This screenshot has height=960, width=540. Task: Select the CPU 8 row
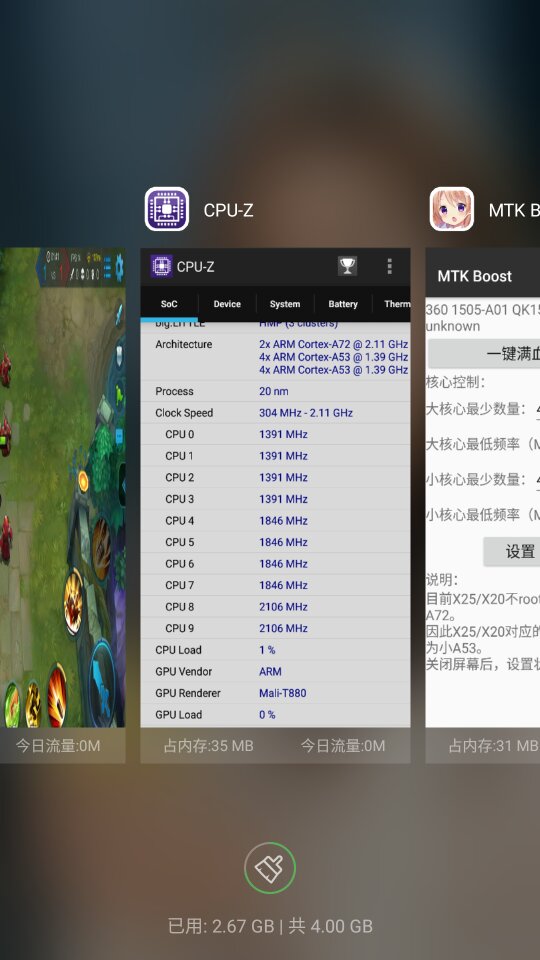point(276,607)
